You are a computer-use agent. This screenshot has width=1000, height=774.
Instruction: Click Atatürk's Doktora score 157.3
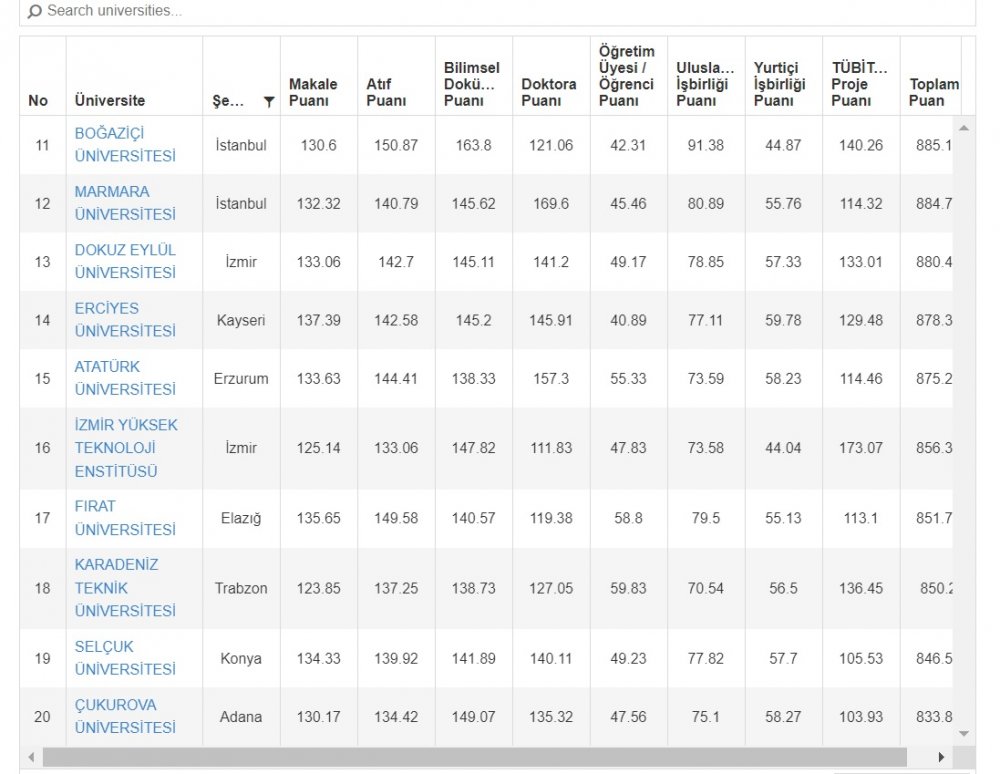click(x=551, y=379)
